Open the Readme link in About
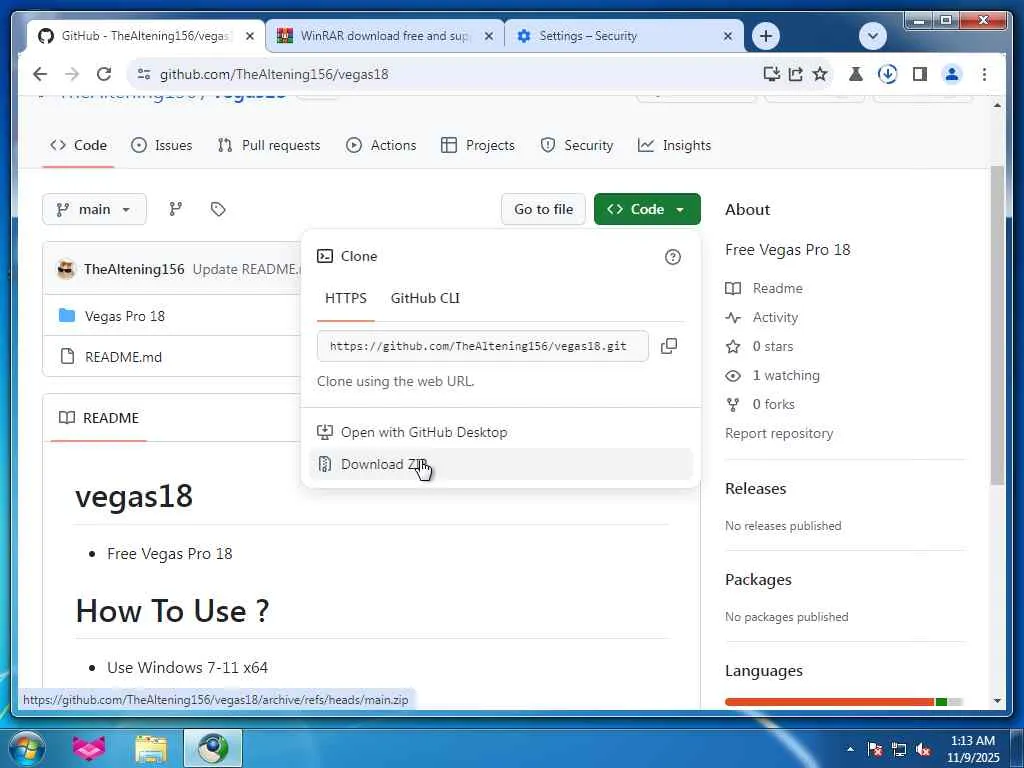 coord(777,288)
